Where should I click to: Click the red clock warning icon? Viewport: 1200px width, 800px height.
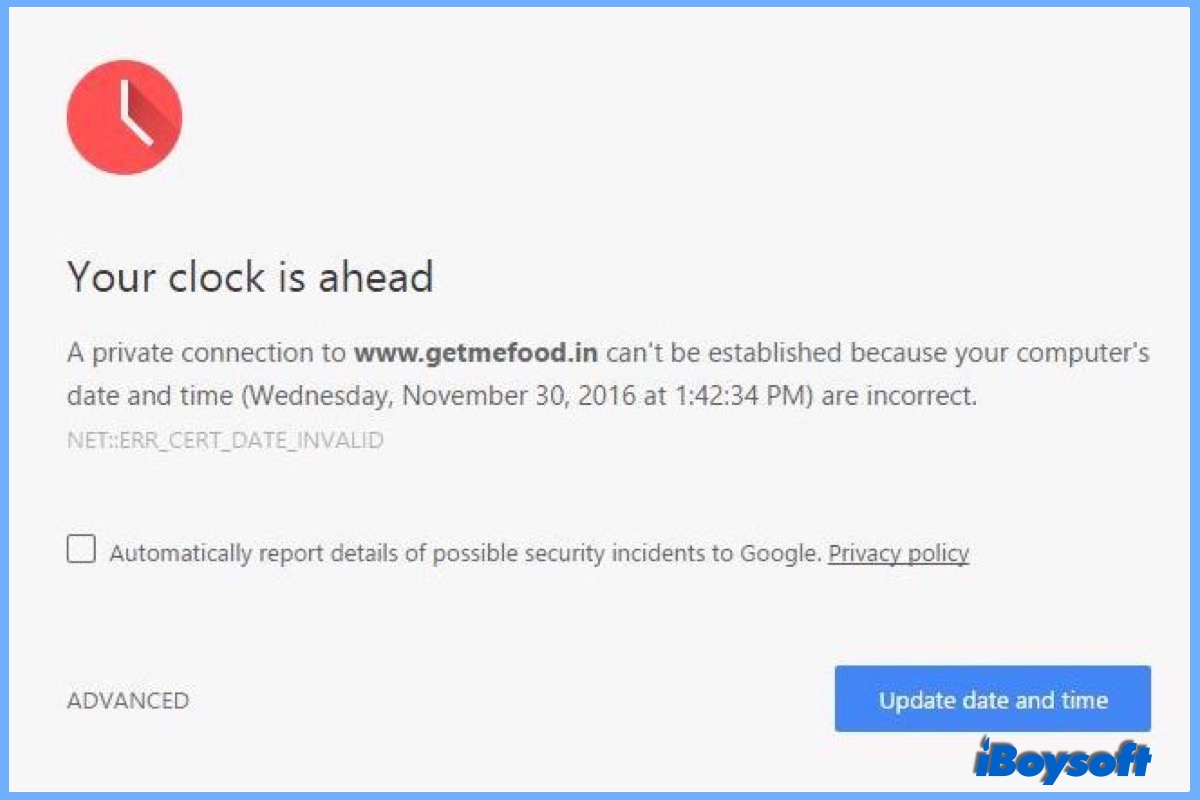coord(124,118)
